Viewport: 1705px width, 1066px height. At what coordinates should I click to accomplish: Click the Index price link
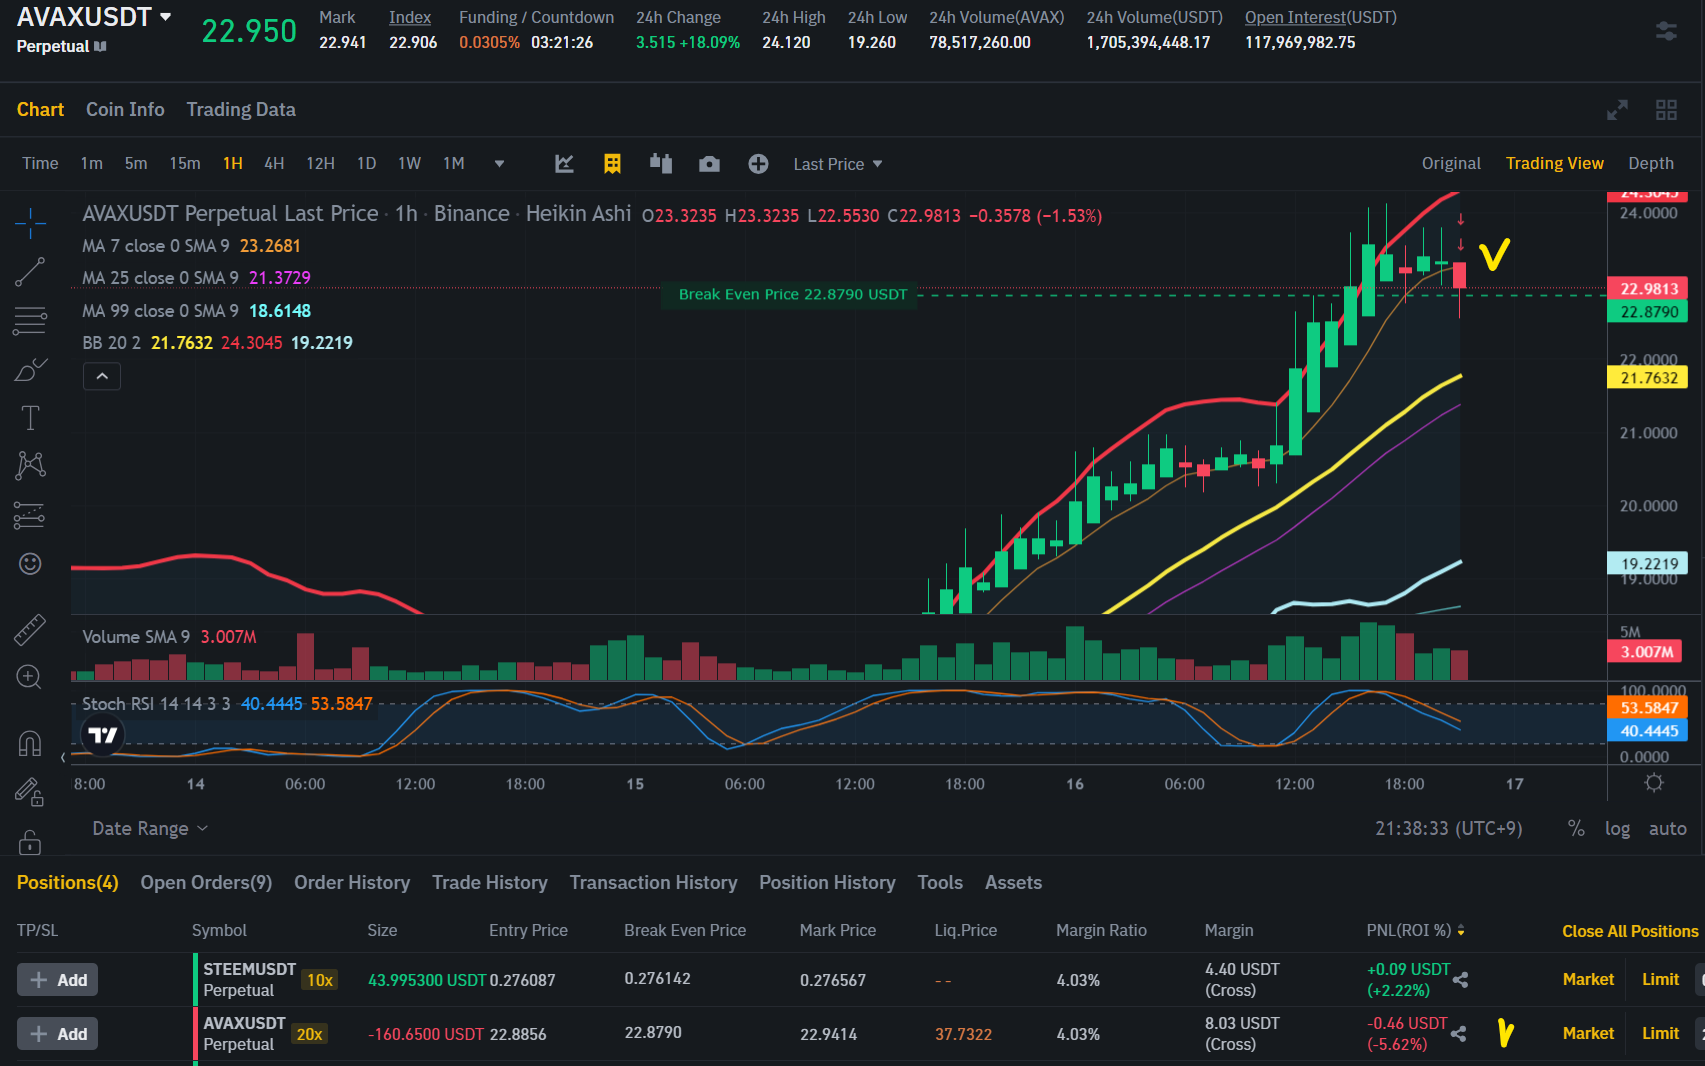(x=410, y=17)
